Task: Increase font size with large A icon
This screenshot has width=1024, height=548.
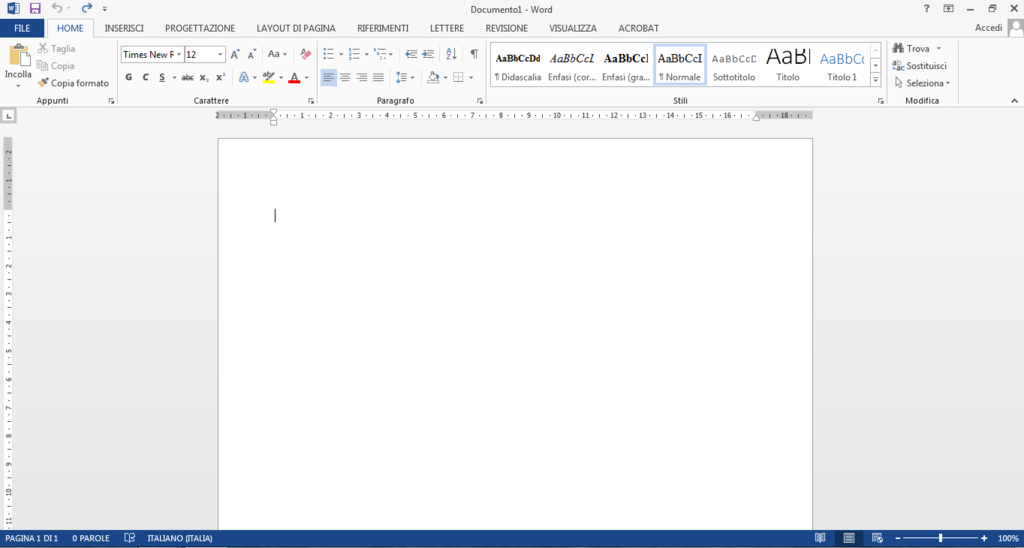Action: coord(236,55)
